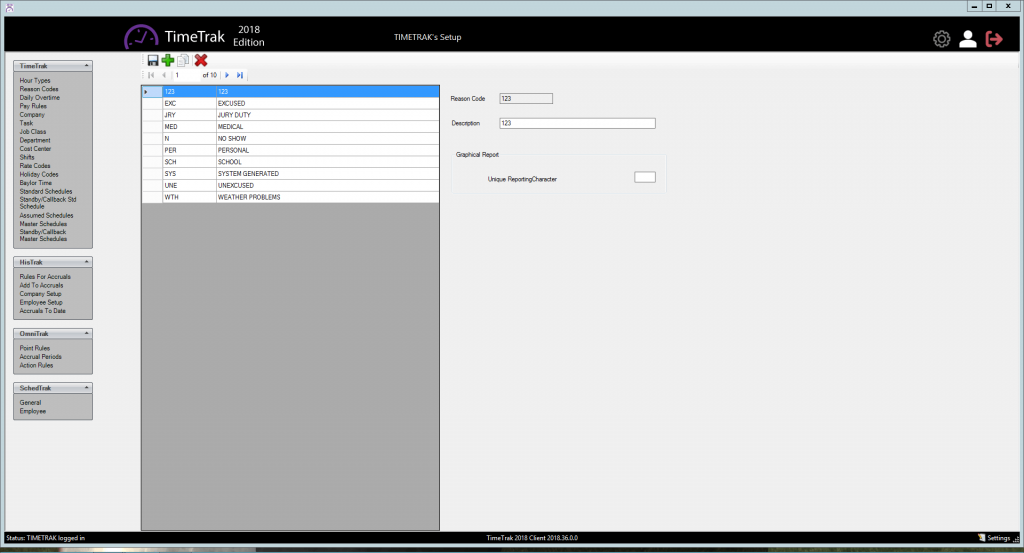Open the user profile icon
This screenshot has height=553, width=1024.
click(967, 39)
